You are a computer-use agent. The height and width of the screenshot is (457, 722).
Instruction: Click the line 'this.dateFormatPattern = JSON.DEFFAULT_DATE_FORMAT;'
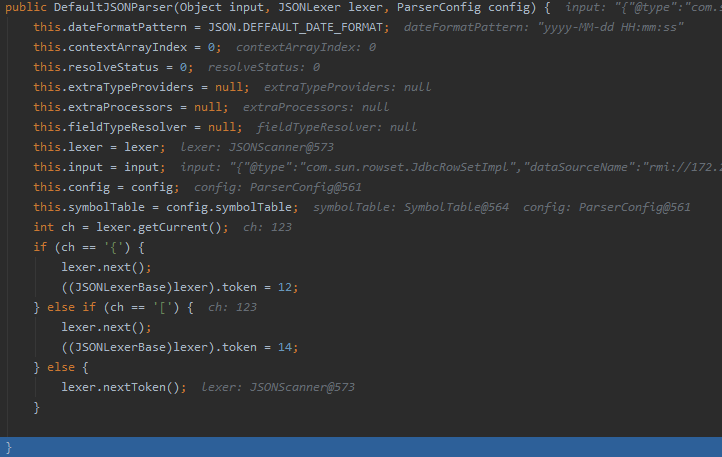click(x=211, y=28)
